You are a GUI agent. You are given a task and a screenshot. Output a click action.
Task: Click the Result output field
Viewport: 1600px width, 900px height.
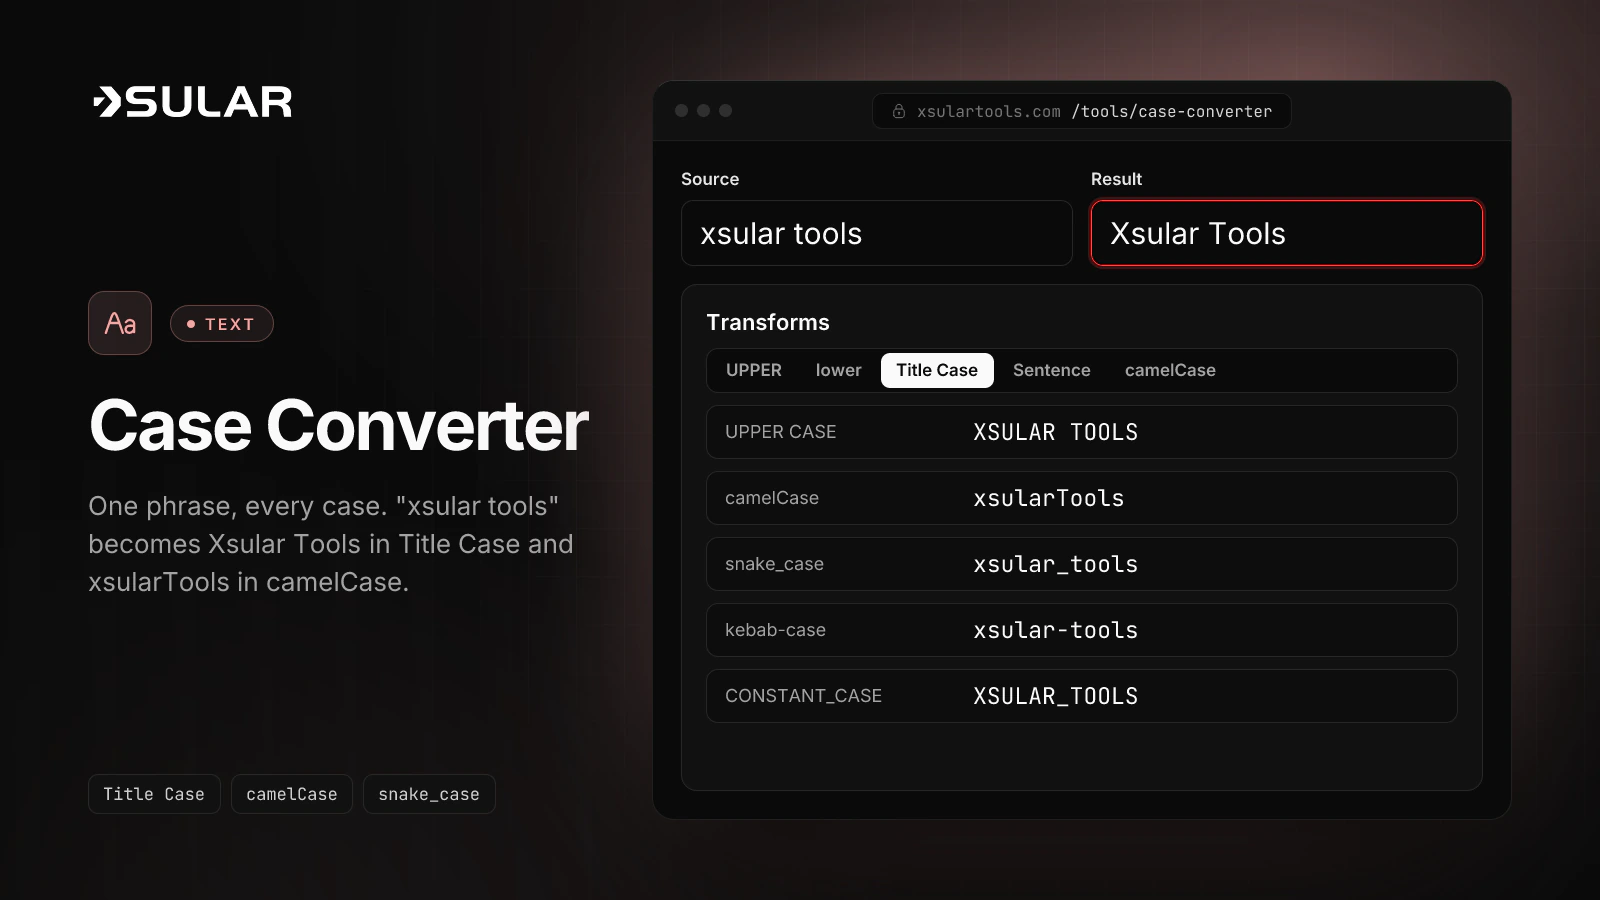pyautogui.click(x=1286, y=233)
